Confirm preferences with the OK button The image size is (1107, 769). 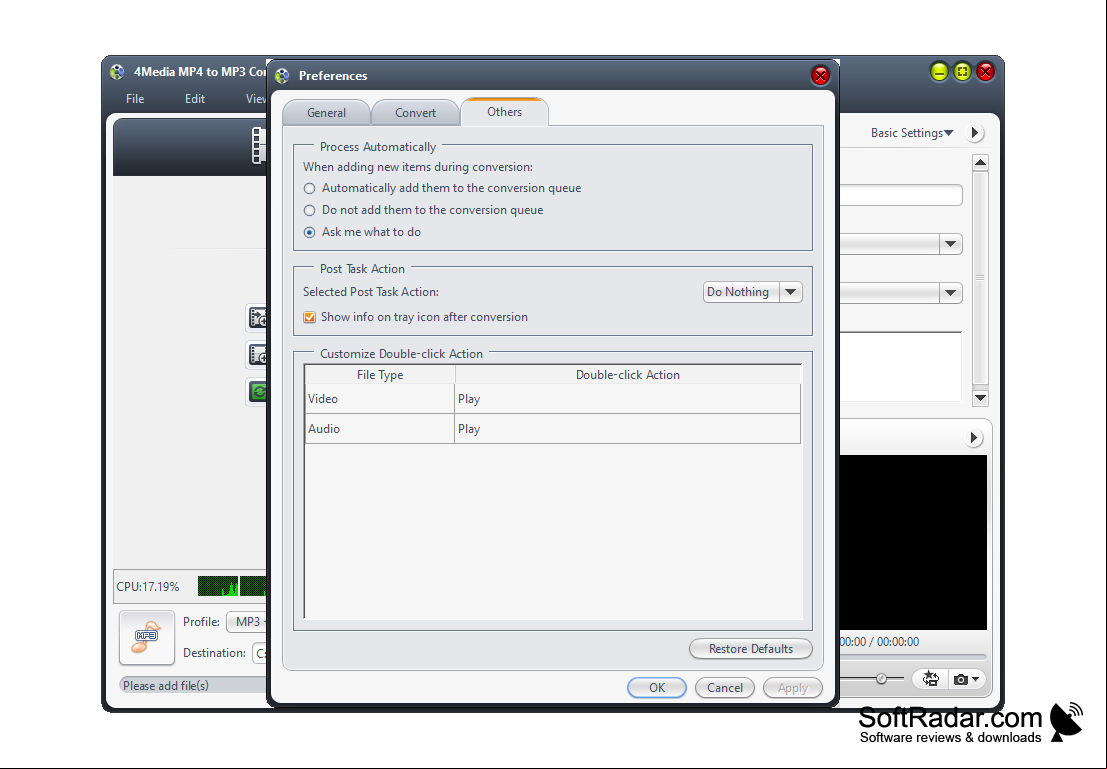click(657, 688)
